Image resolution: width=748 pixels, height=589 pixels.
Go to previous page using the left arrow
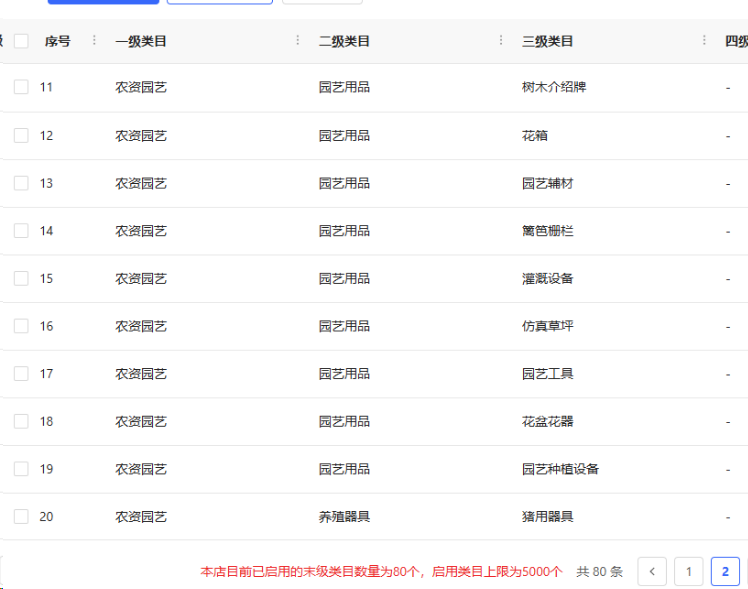pos(652,572)
